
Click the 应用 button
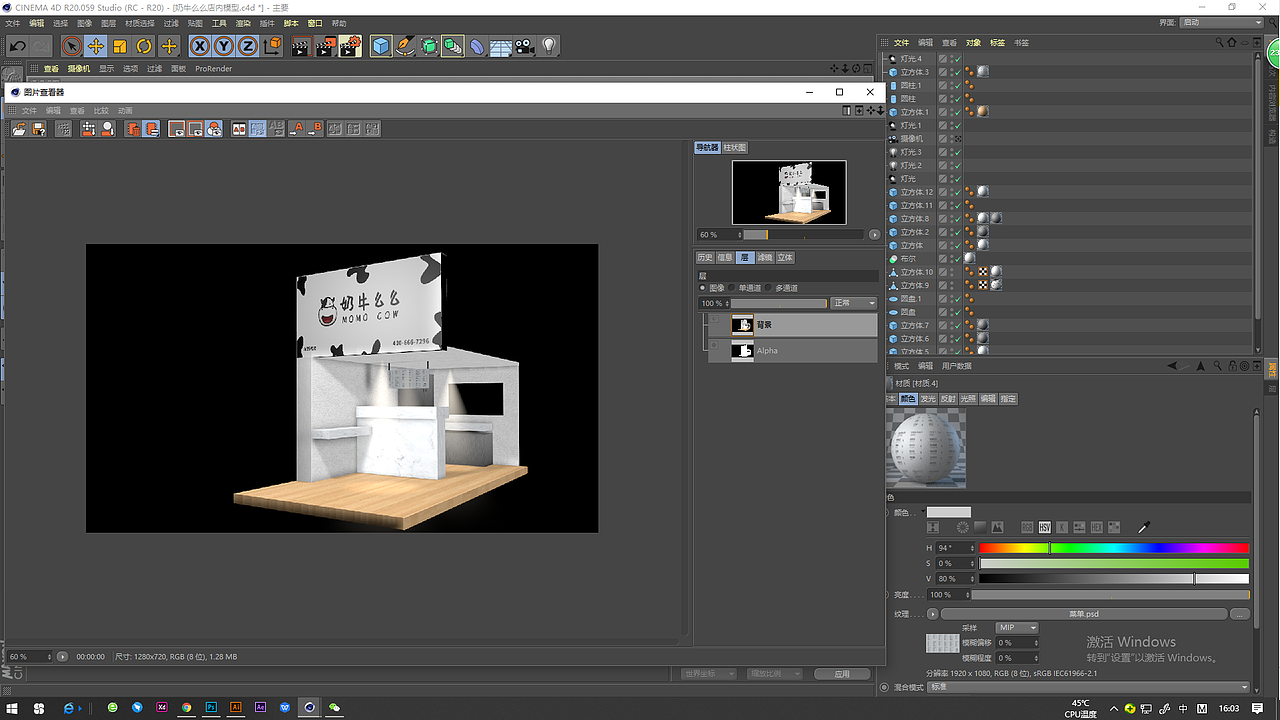click(841, 674)
